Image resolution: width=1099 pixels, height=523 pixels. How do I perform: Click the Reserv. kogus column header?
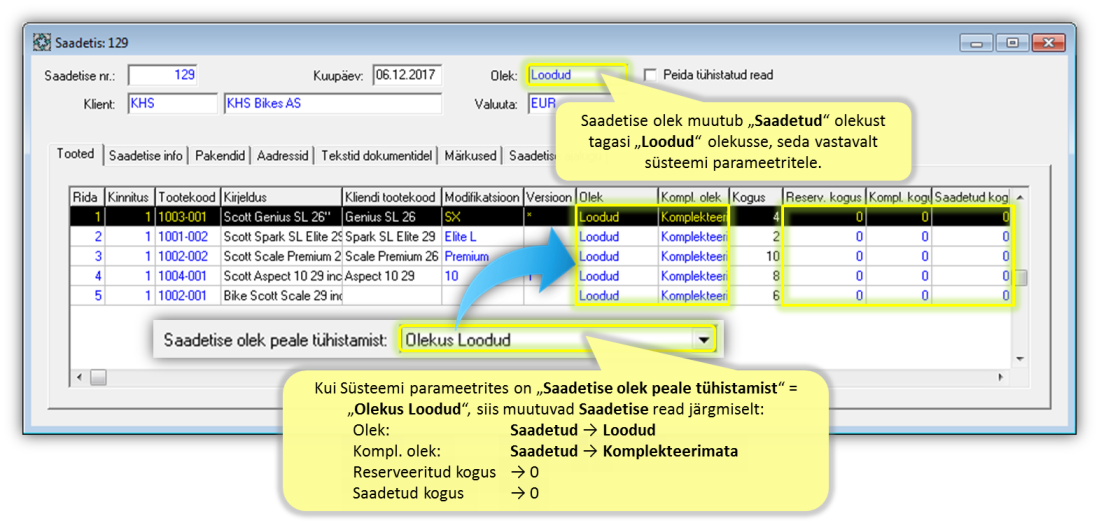click(x=824, y=197)
